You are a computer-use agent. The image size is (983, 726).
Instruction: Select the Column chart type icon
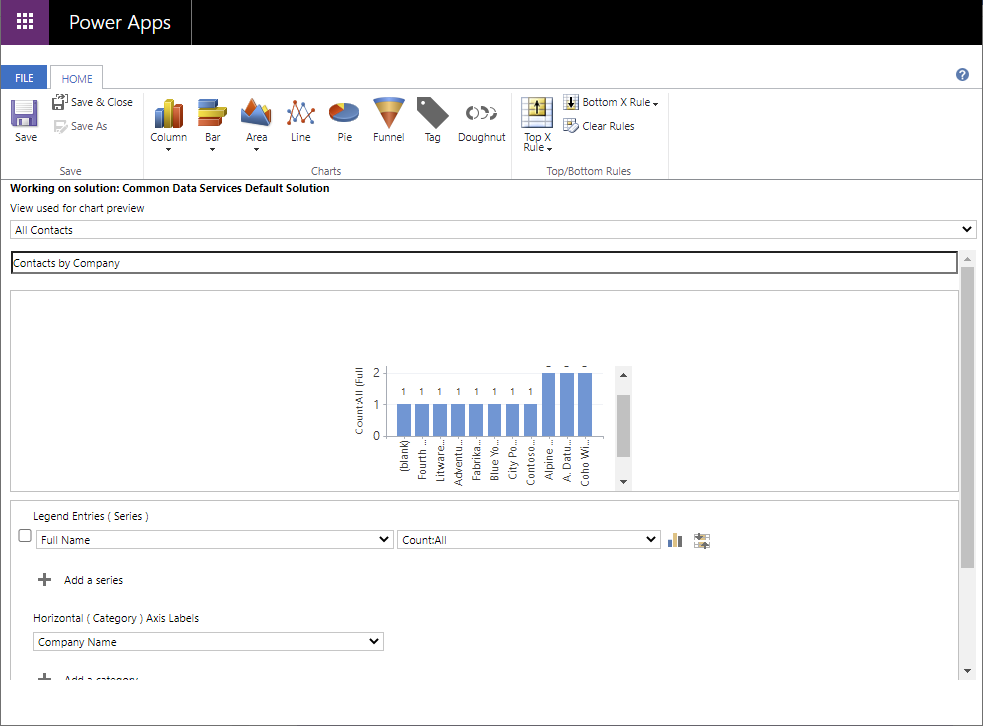click(x=169, y=113)
